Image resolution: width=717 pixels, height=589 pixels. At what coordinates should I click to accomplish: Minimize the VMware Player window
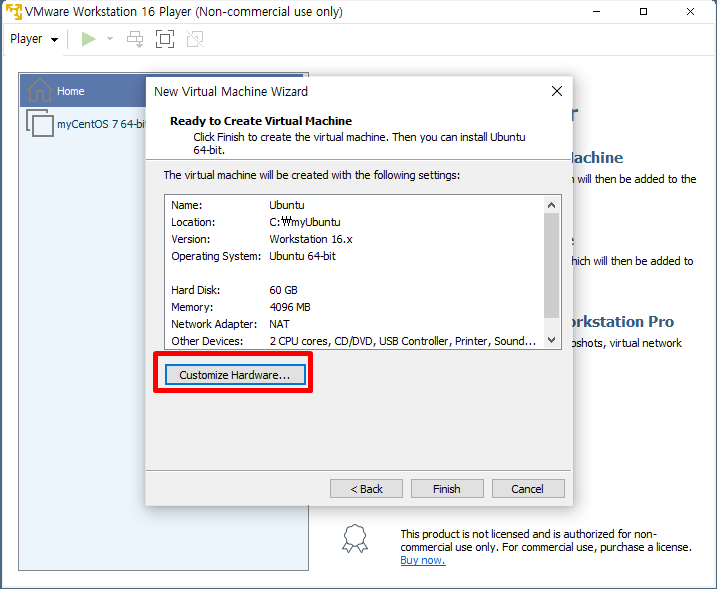tap(596, 11)
